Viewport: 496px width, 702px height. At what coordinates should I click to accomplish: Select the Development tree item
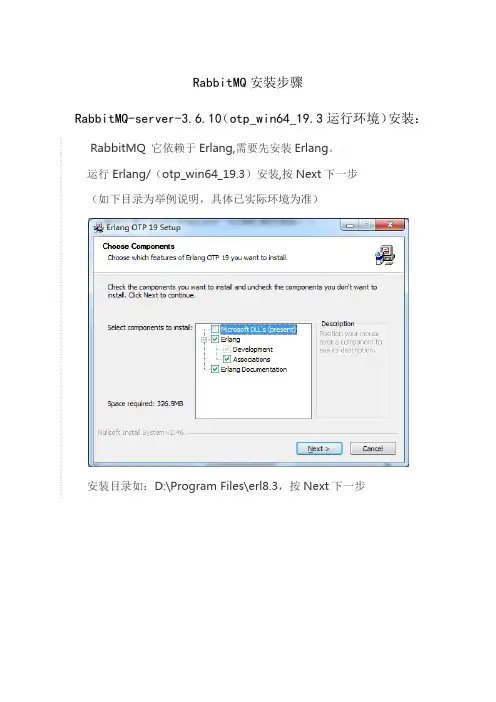tap(253, 349)
